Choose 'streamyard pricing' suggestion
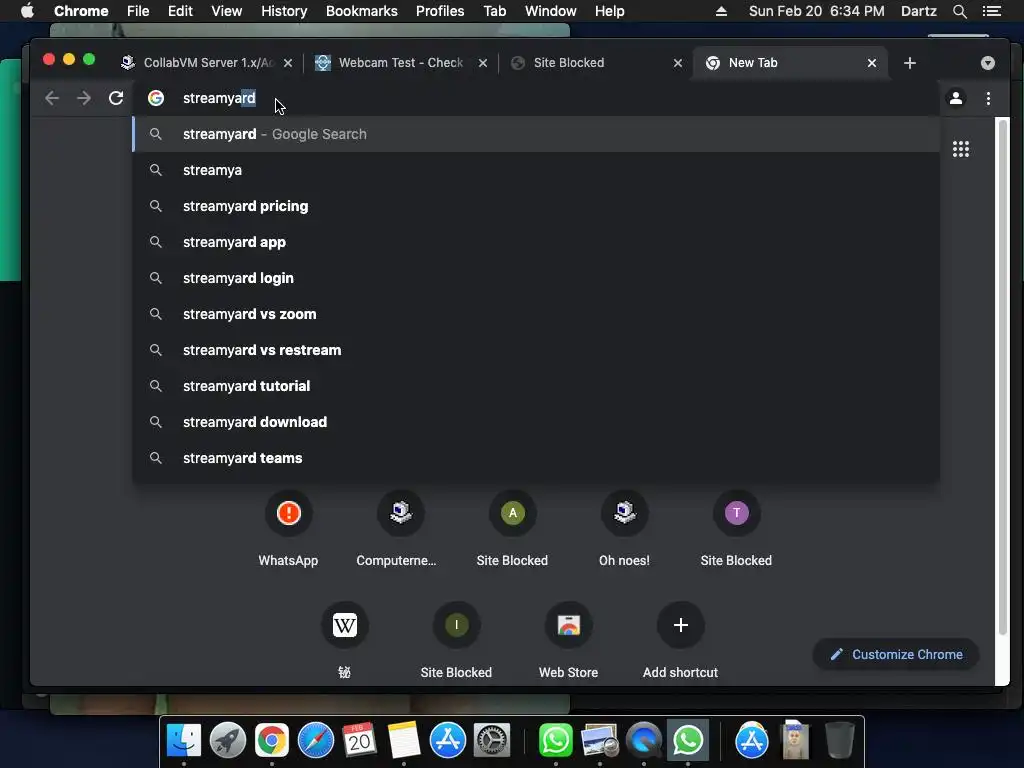 coord(536,206)
